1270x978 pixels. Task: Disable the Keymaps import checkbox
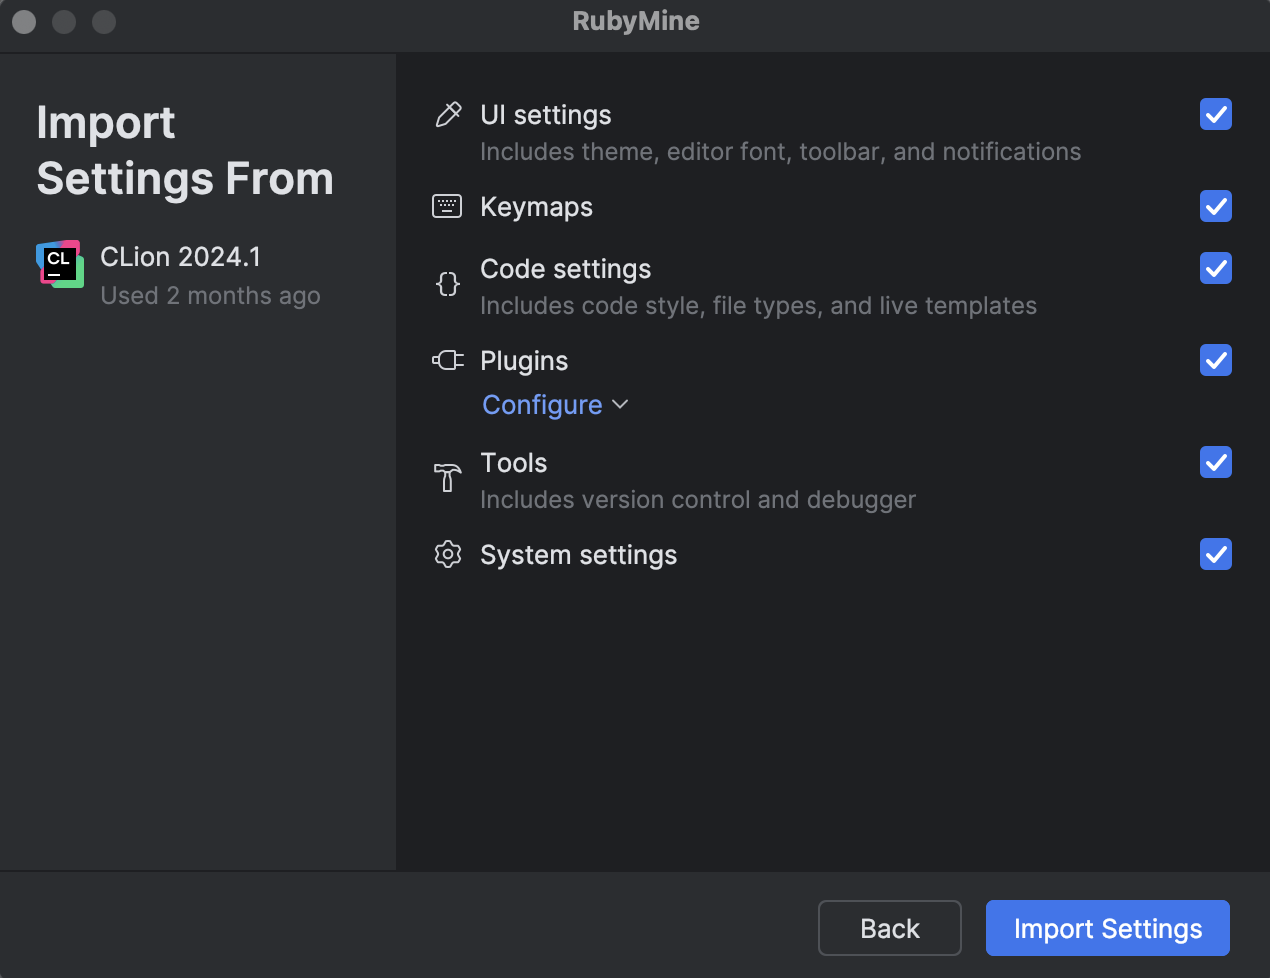tap(1215, 206)
